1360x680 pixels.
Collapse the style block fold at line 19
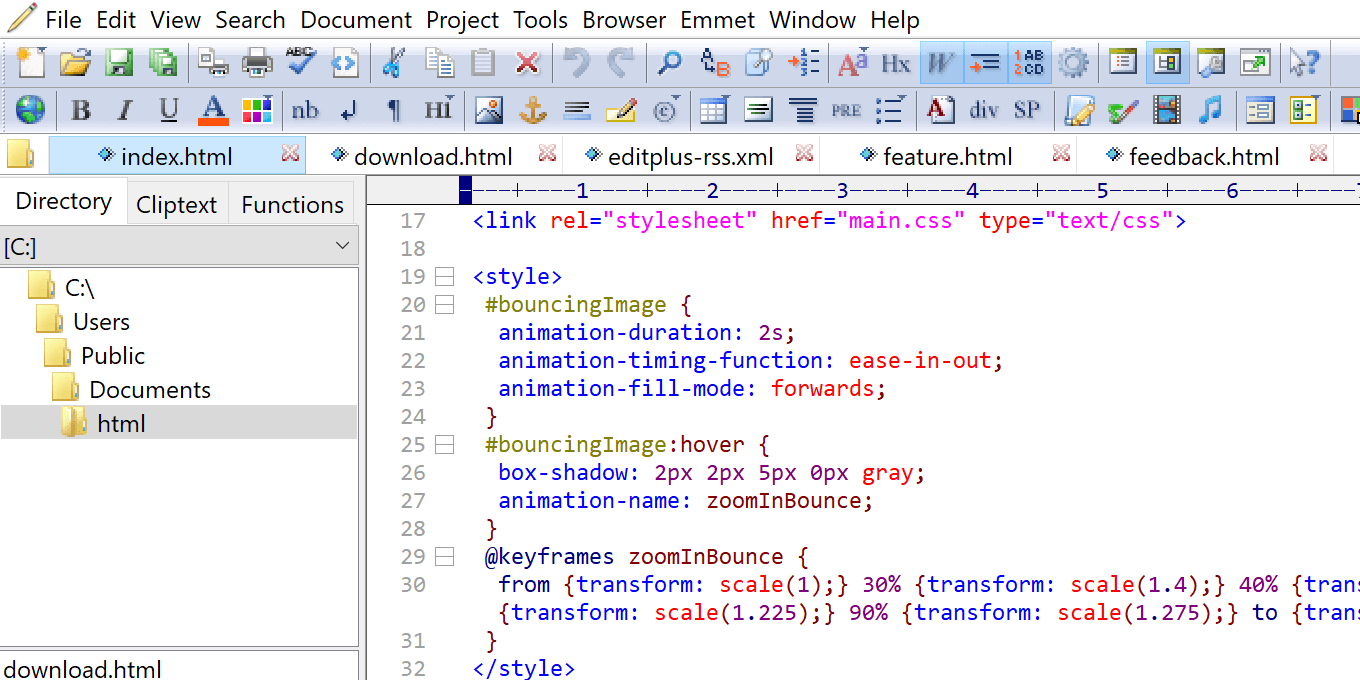click(444, 276)
